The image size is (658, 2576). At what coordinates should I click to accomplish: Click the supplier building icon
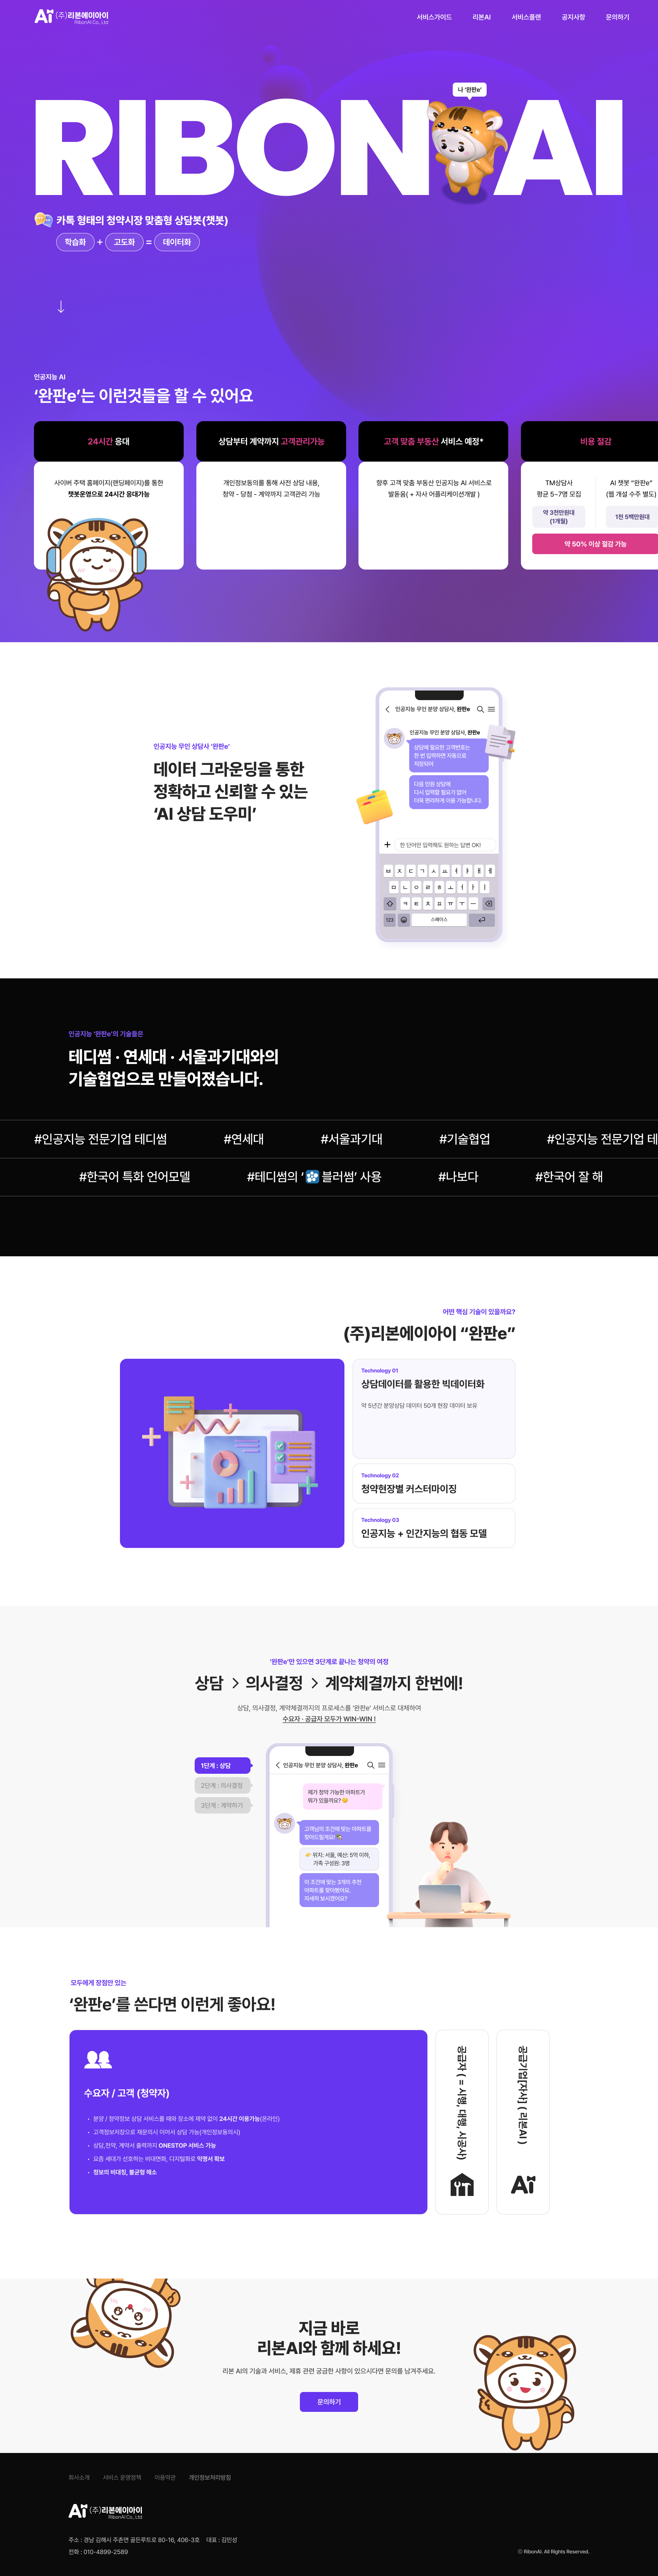pos(462,2185)
